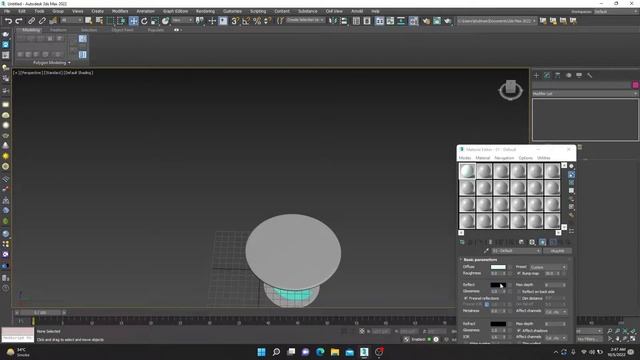Activate the Select and Scale tool

[x=155, y=21]
